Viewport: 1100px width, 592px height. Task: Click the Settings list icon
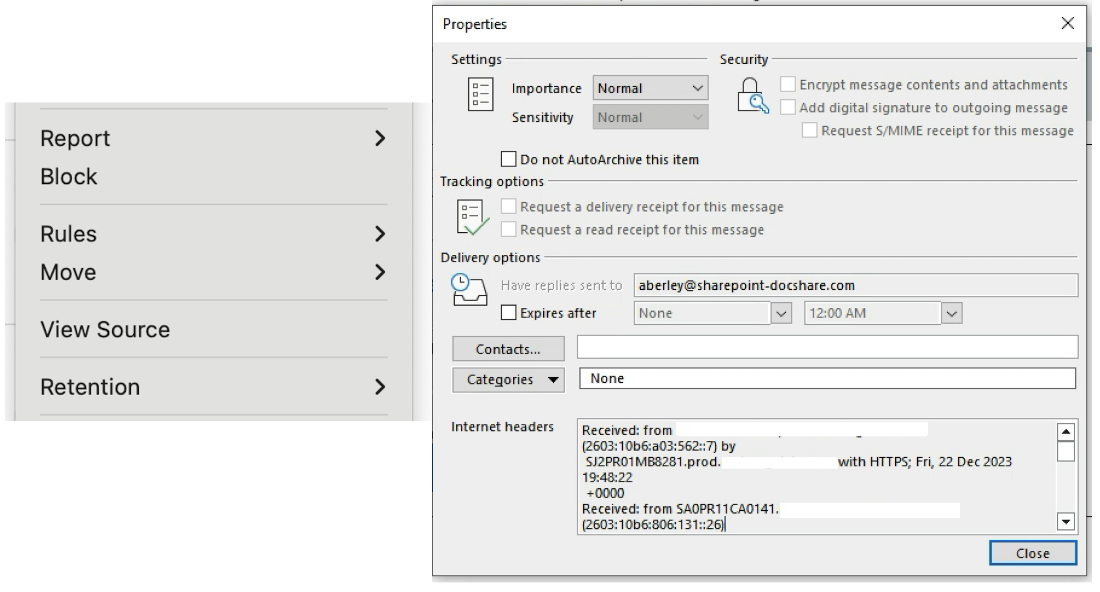481,94
